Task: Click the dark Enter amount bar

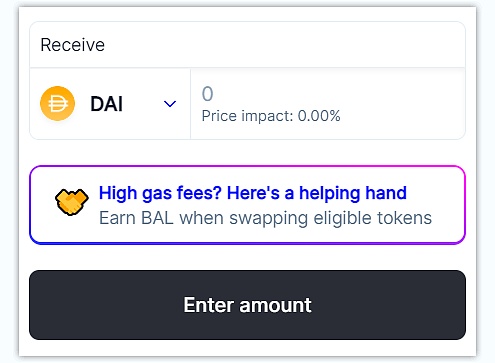Action: tap(247, 305)
